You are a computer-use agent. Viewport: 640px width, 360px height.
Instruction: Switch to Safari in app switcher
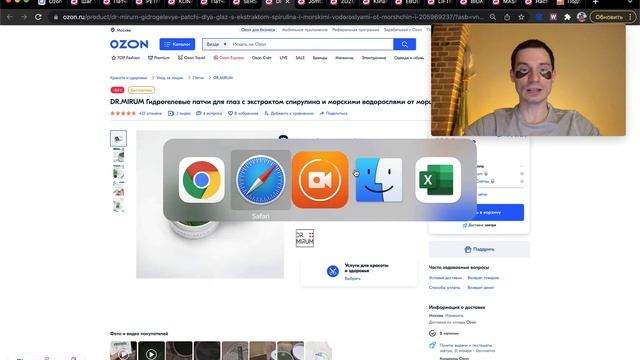point(261,180)
